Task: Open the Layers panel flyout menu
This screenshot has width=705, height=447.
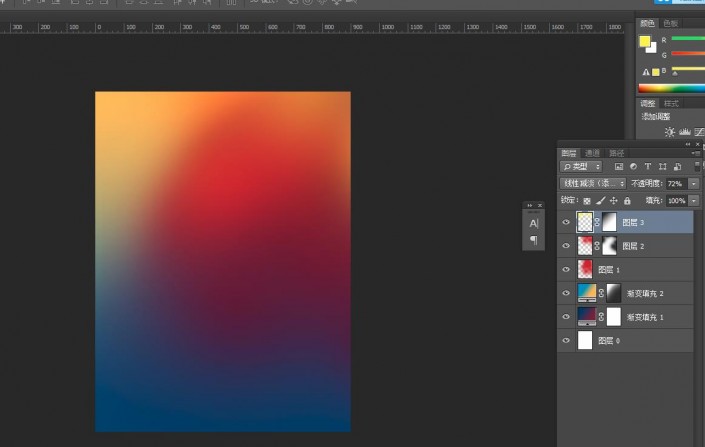Action: pyautogui.click(x=695, y=153)
